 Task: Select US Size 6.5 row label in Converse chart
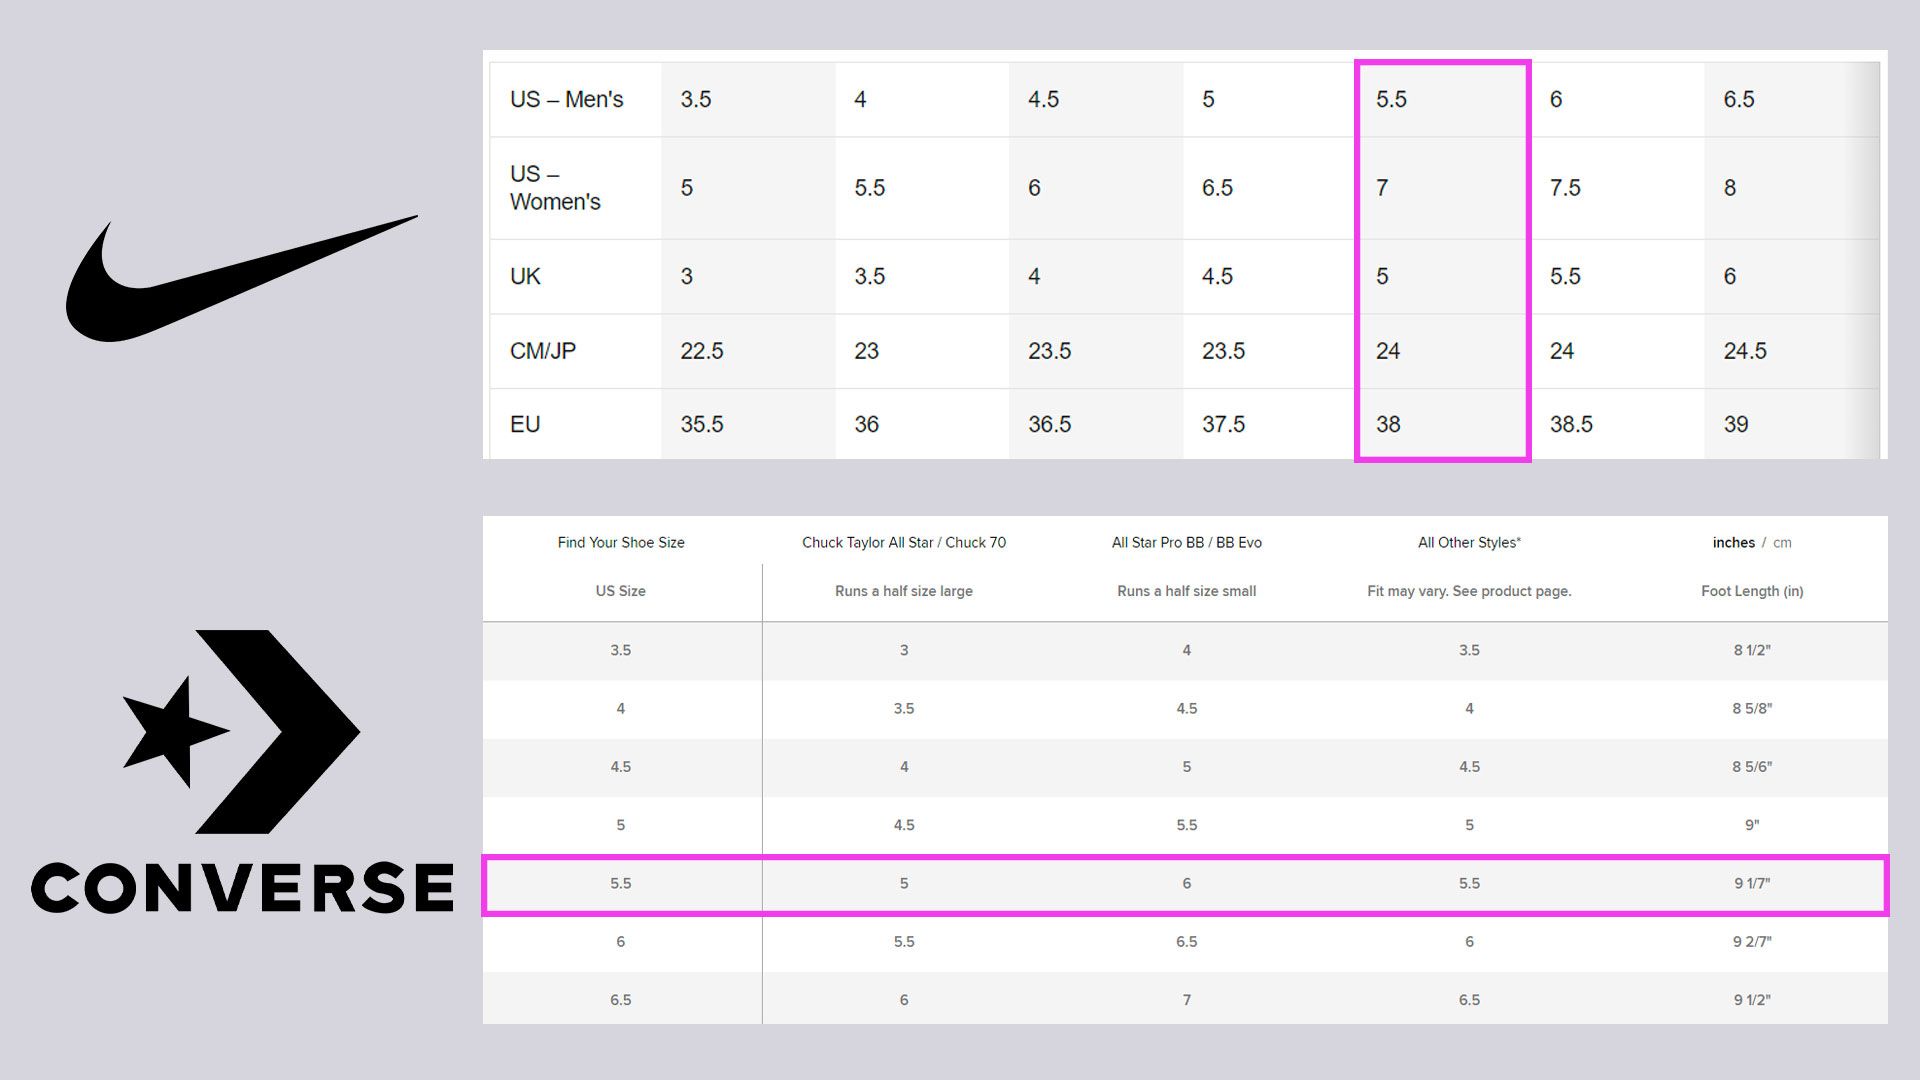pyautogui.click(x=621, y=1000)
